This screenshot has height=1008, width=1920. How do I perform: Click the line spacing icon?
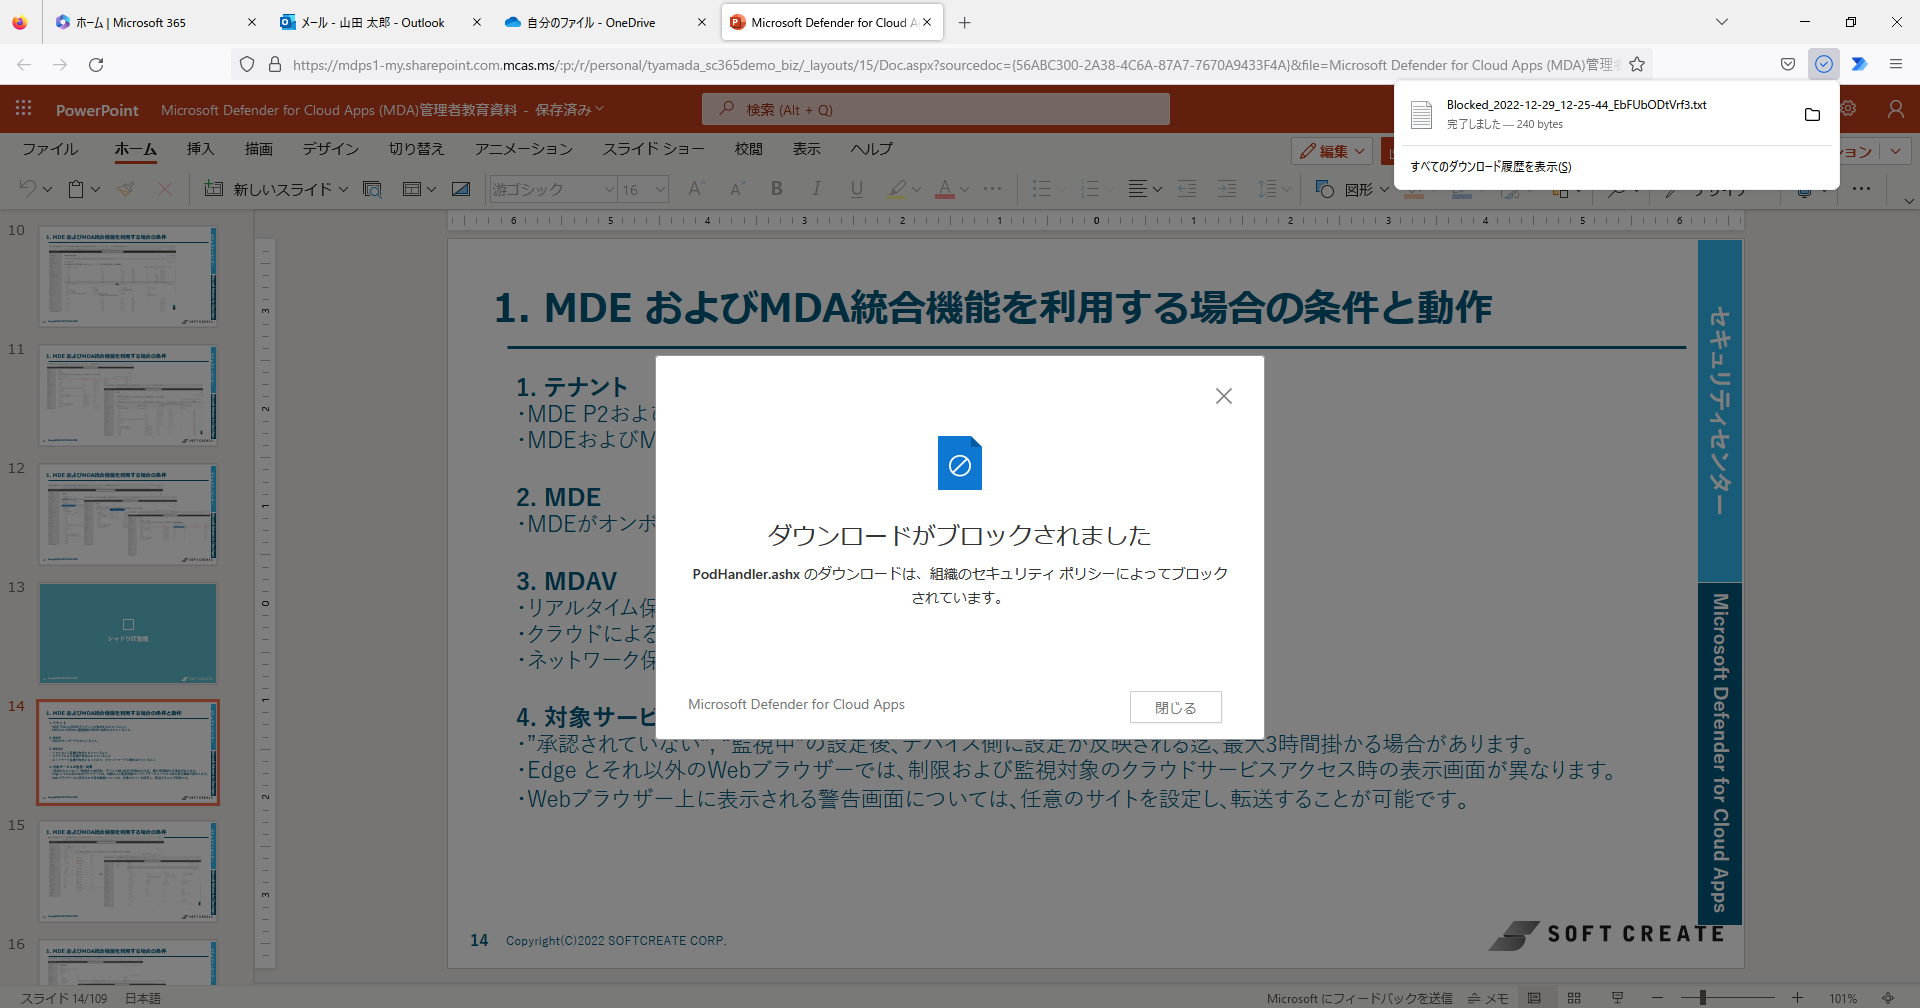[x=1267, y=189]
